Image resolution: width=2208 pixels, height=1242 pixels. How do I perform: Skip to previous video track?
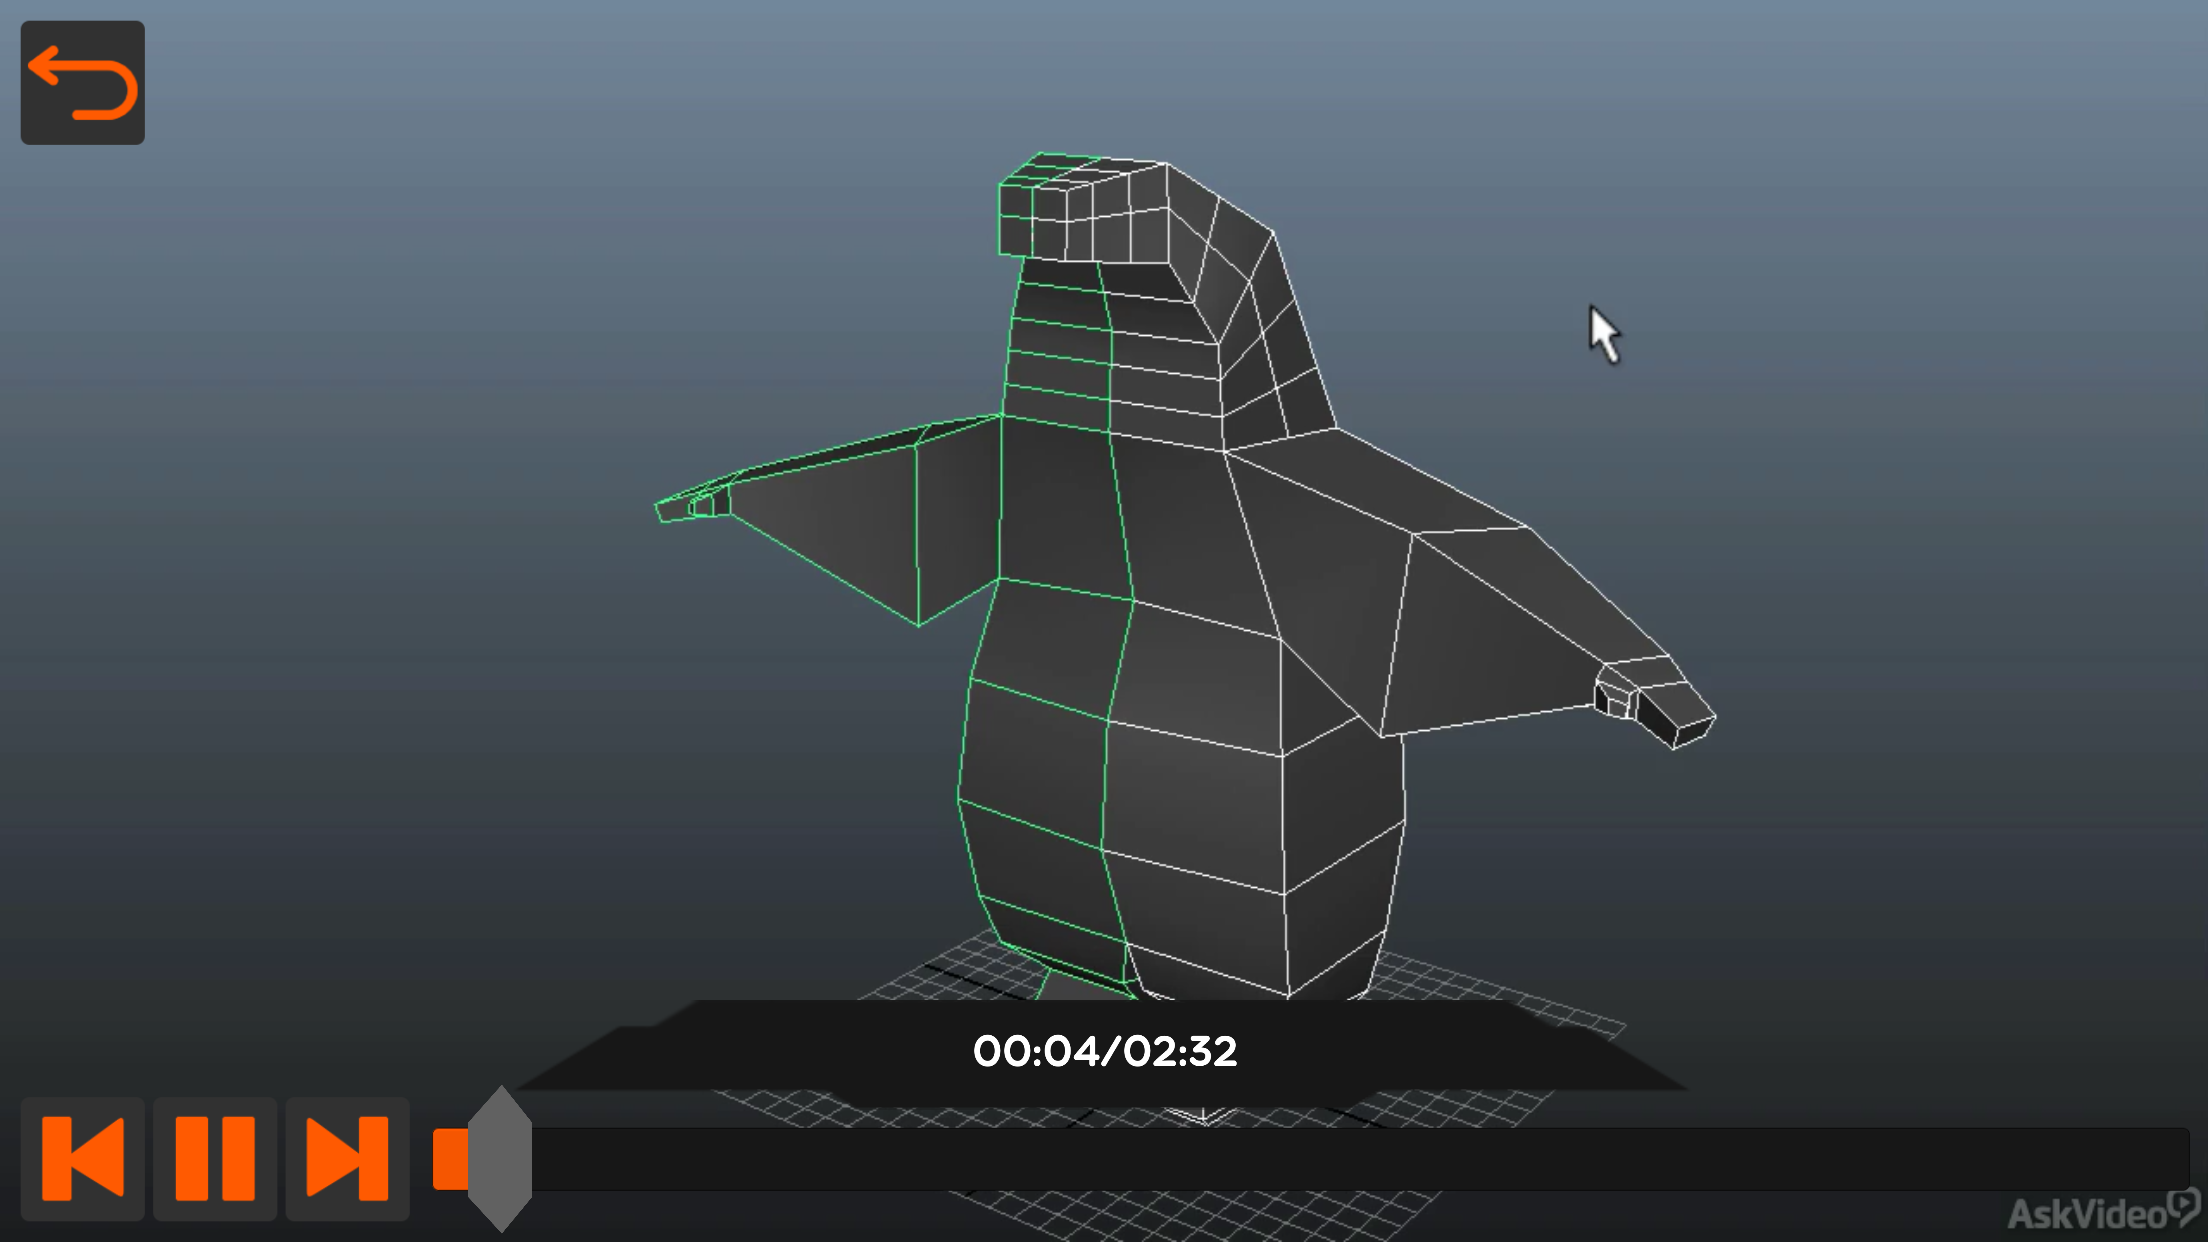[83, 1158]
